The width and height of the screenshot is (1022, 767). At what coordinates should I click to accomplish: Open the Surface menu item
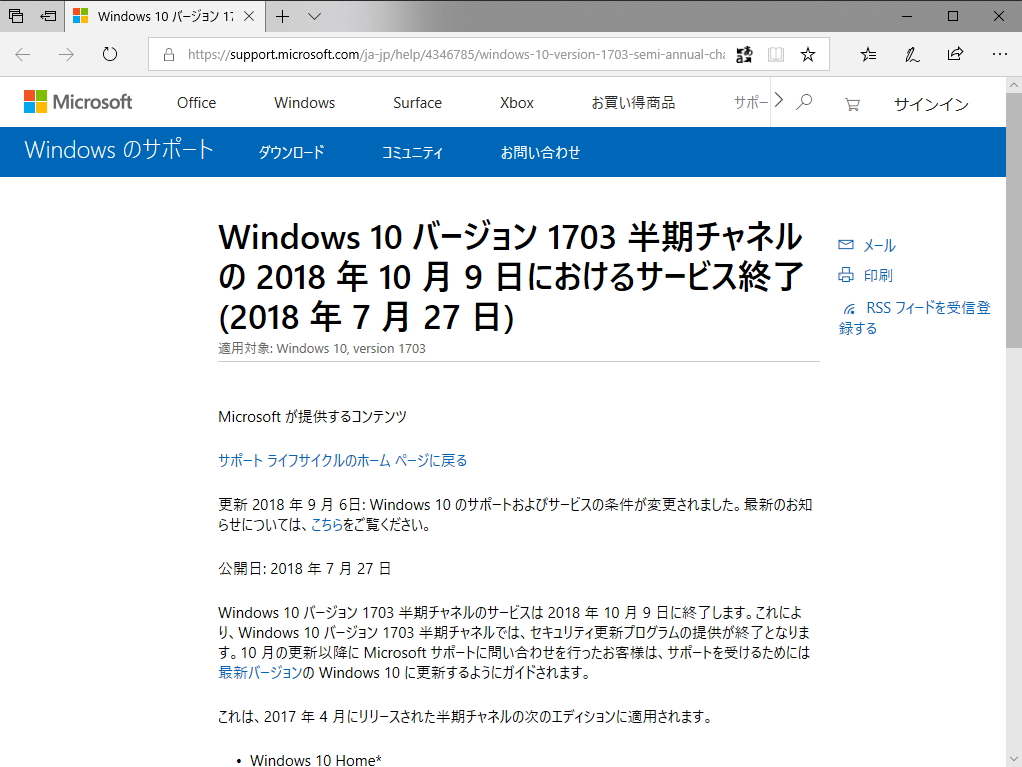pos(417,103)
